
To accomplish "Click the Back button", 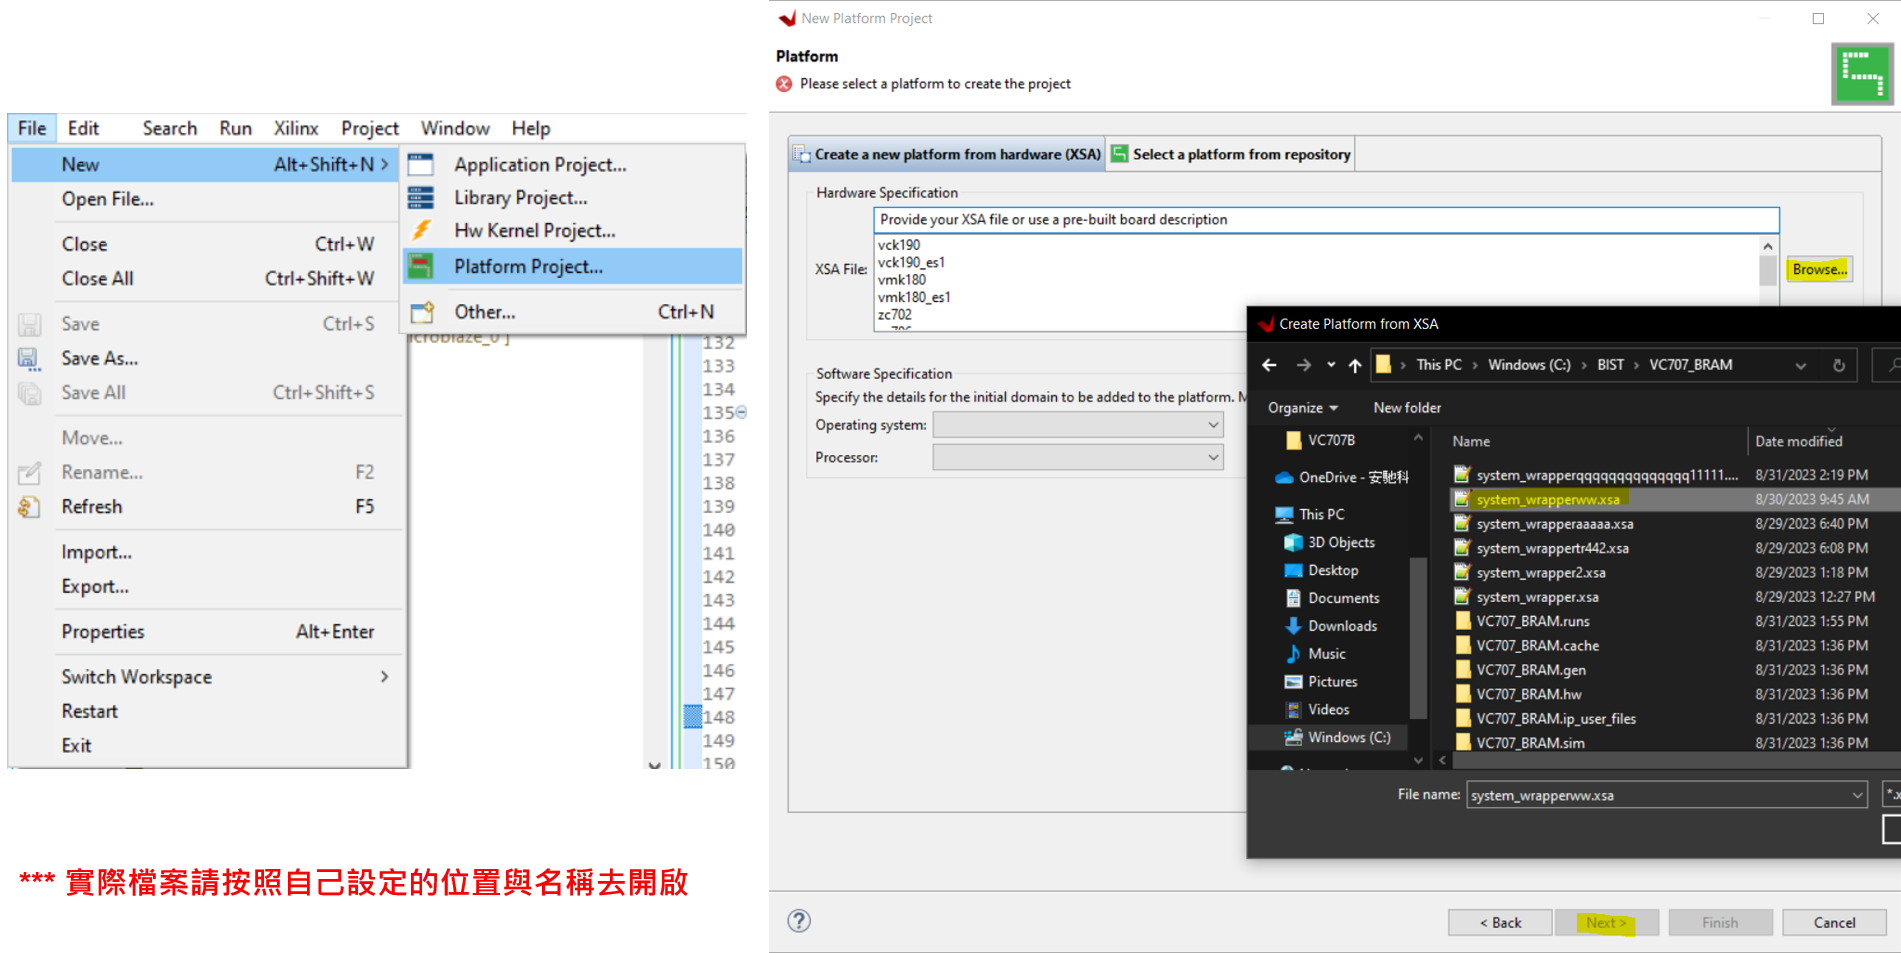I will coord(1500,922).
